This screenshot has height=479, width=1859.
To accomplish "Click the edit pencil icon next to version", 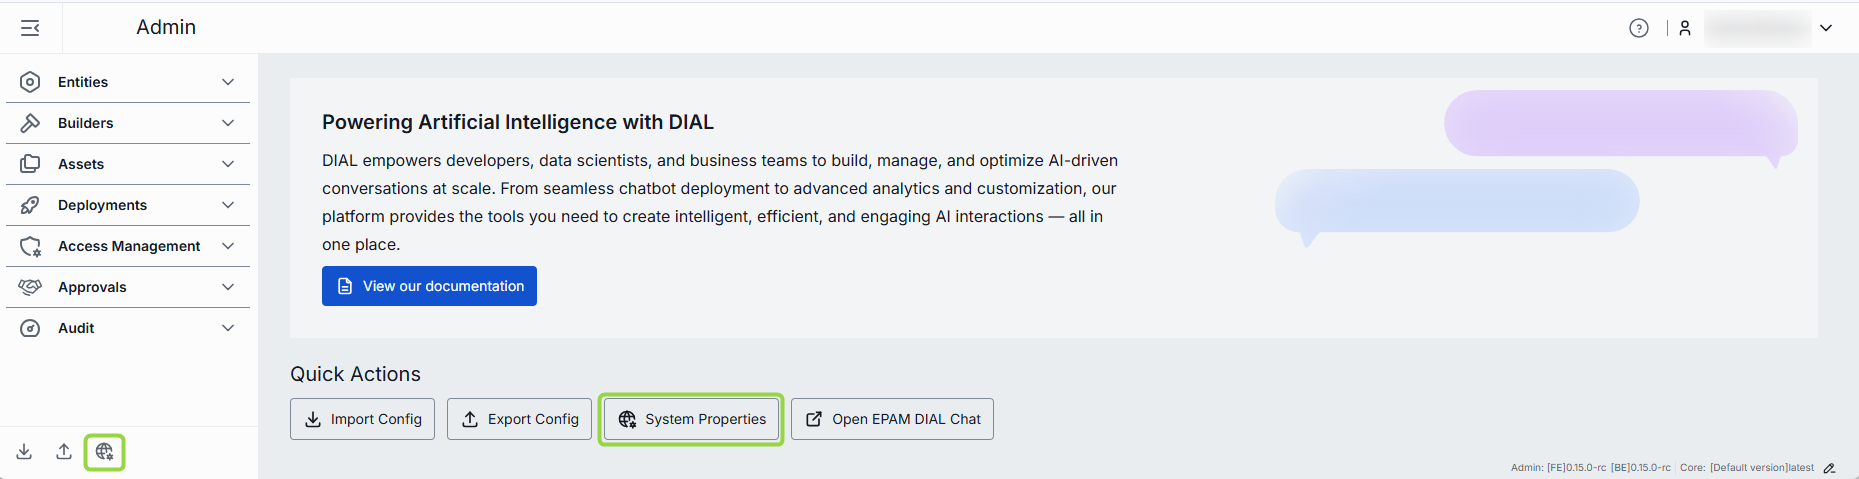I will [x=1829, y=468].
